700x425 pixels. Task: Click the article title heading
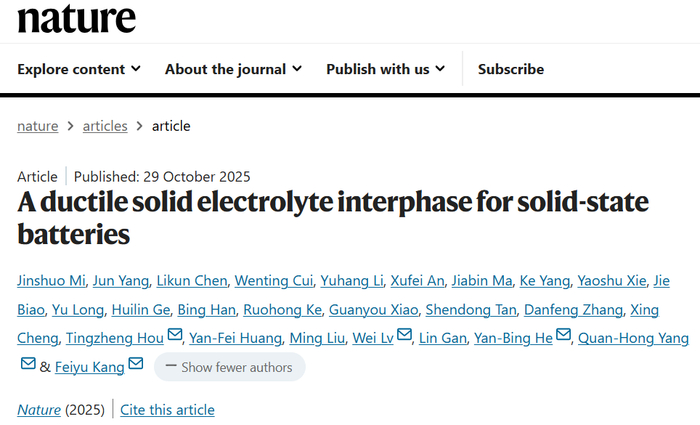(333, 218)
